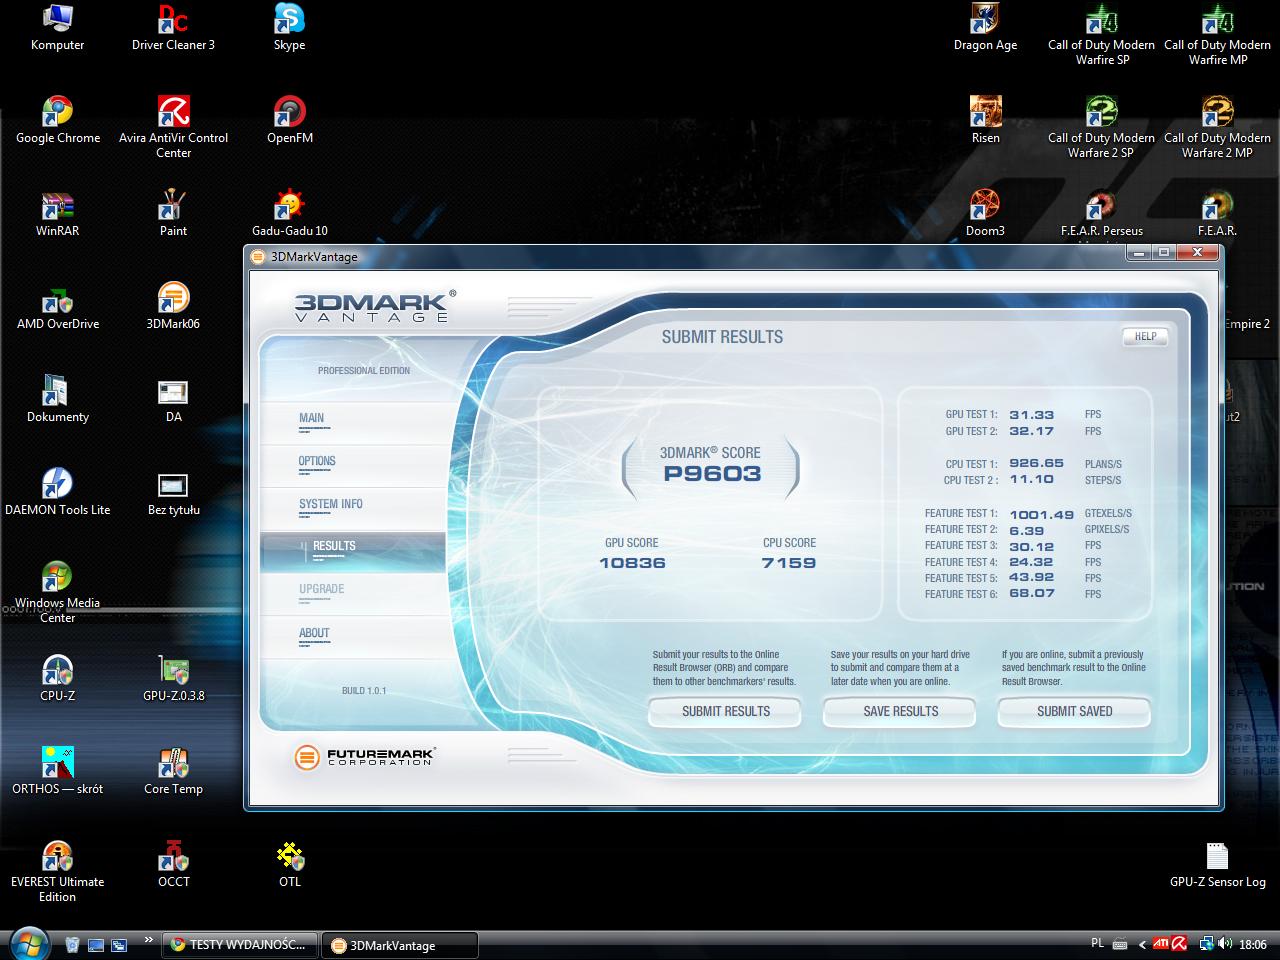Open HELP in 3DMark Vantage
The width and height of the screenshot is (1280, 960).
click(x=1145, y=337)
